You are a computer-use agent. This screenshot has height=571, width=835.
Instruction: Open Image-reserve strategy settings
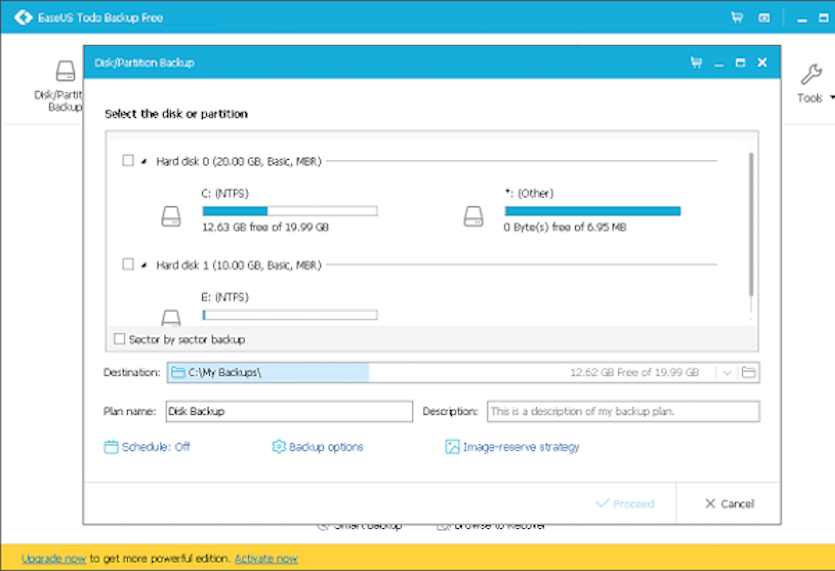coord(512,447)
